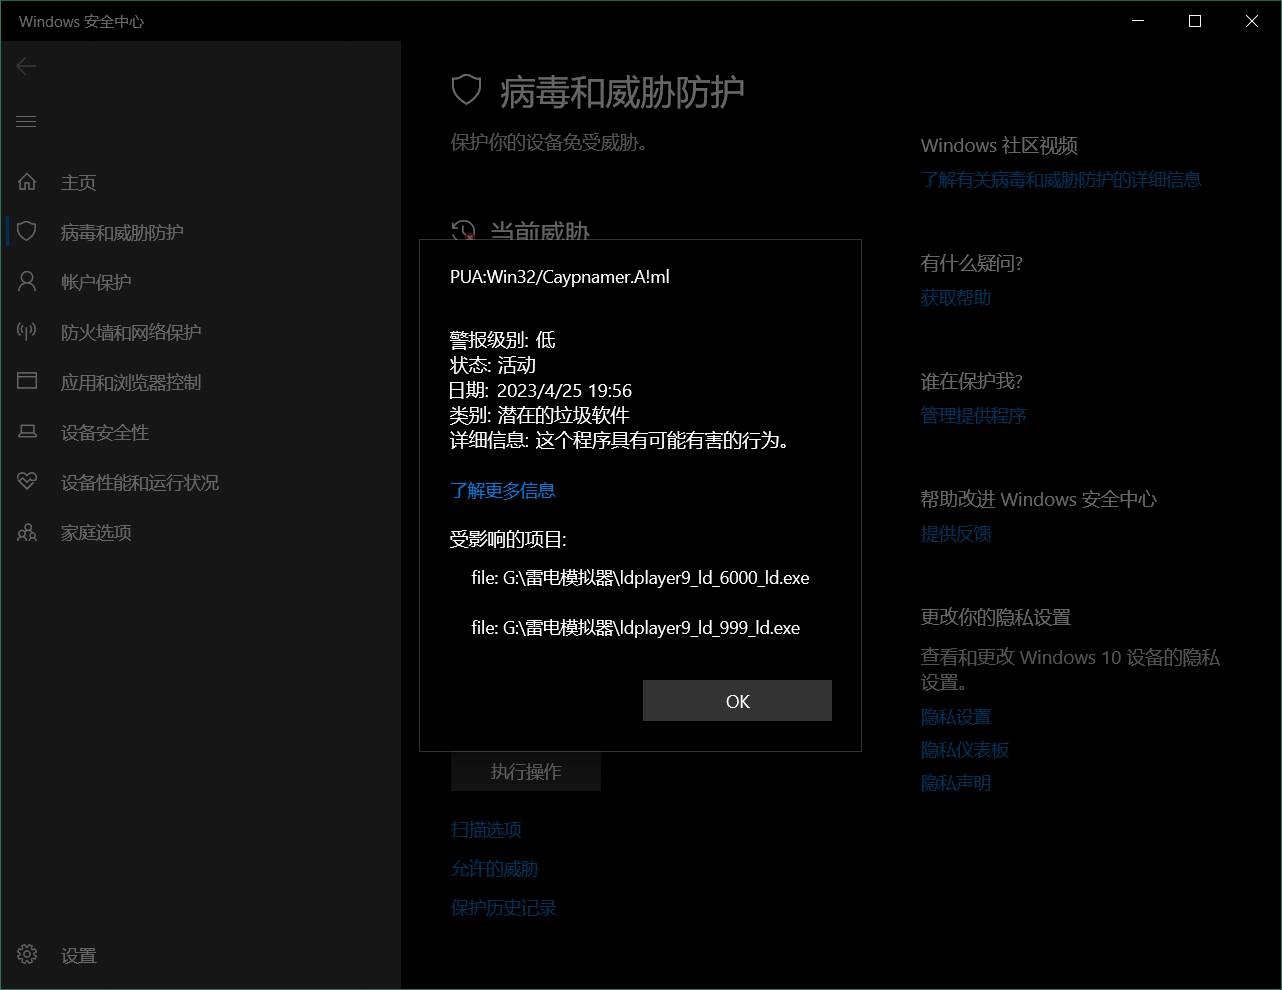1282x990 pixels.
Task: Open 设置 via the gear icon
Action: pos(27,955)
